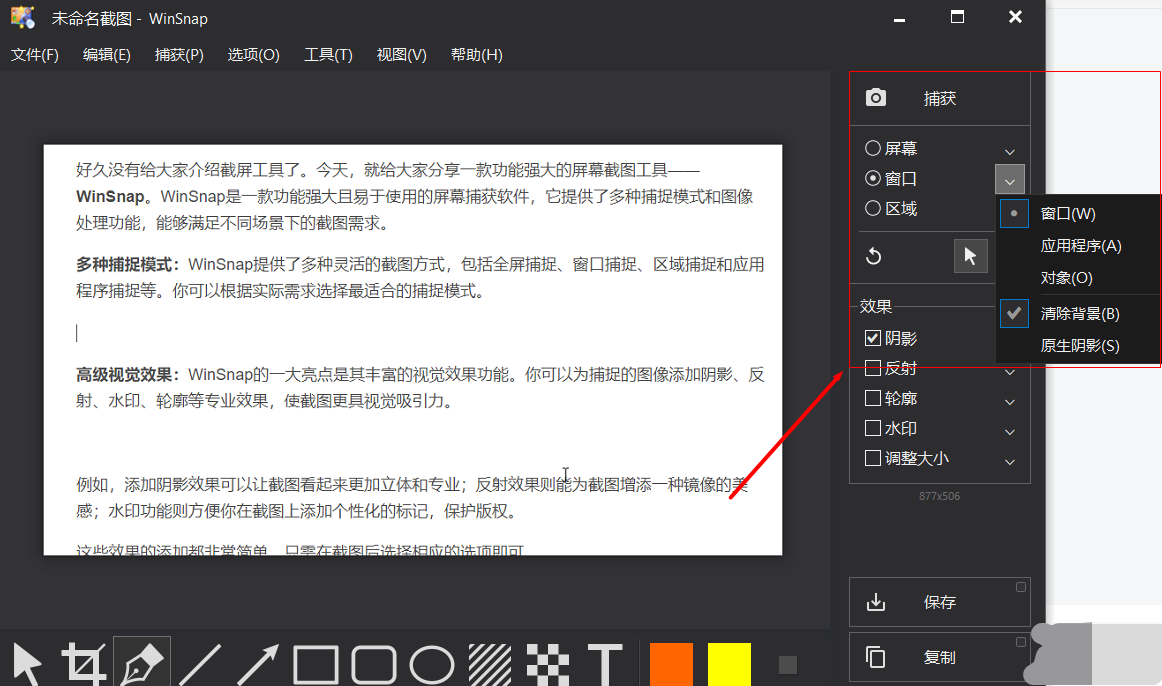Expand the 屏幕 options chevron
Screen dimensions: 1162x686
tap(1009, 151)
